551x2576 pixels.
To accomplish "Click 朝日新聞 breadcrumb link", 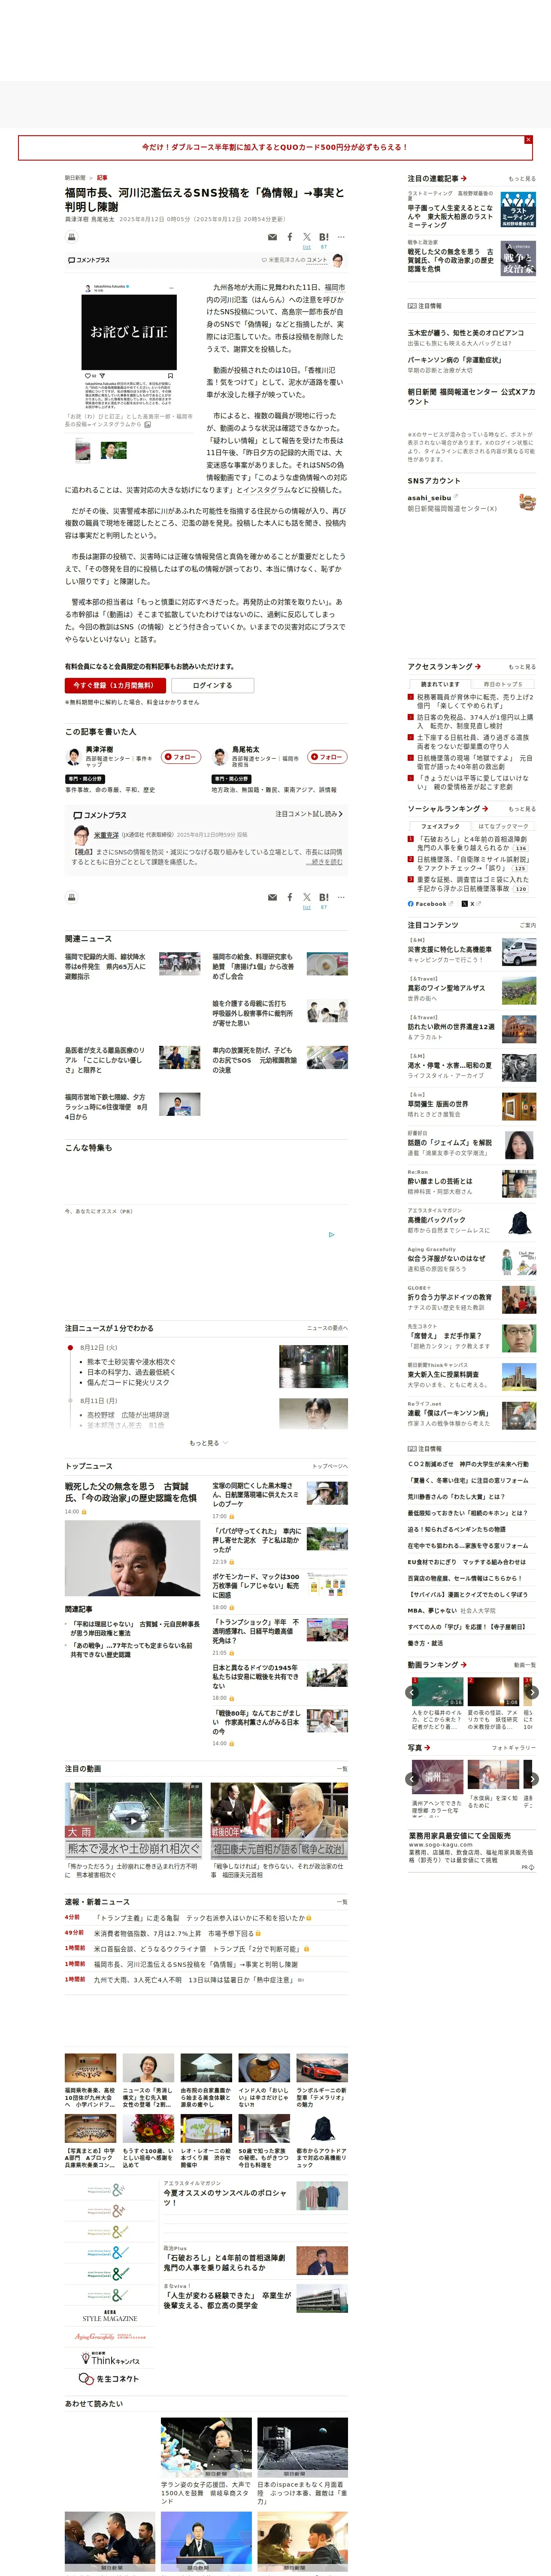I will [75, 178].
